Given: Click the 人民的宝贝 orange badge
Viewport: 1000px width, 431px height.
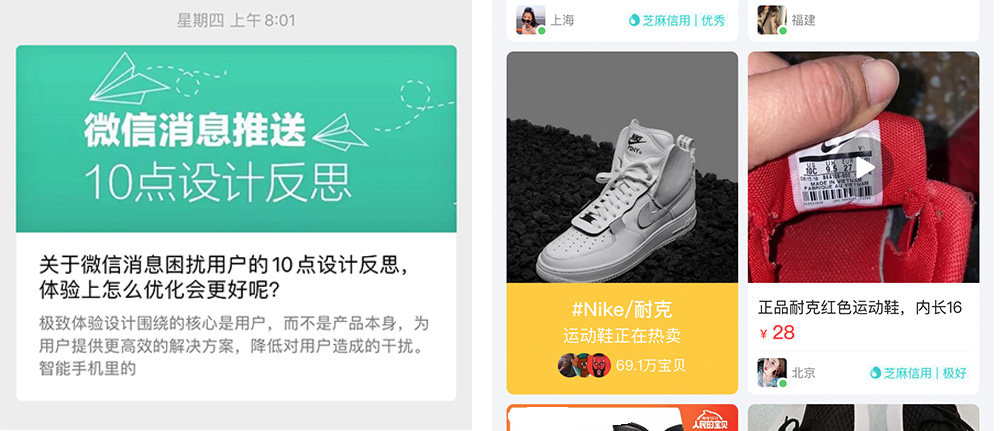Looking at the screenshot, I should tap(712, 419).
